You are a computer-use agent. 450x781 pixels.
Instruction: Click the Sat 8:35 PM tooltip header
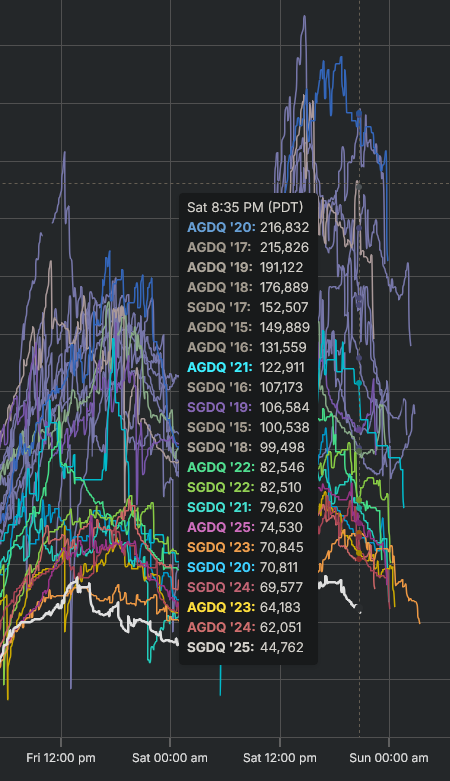[x=245, y=207]
